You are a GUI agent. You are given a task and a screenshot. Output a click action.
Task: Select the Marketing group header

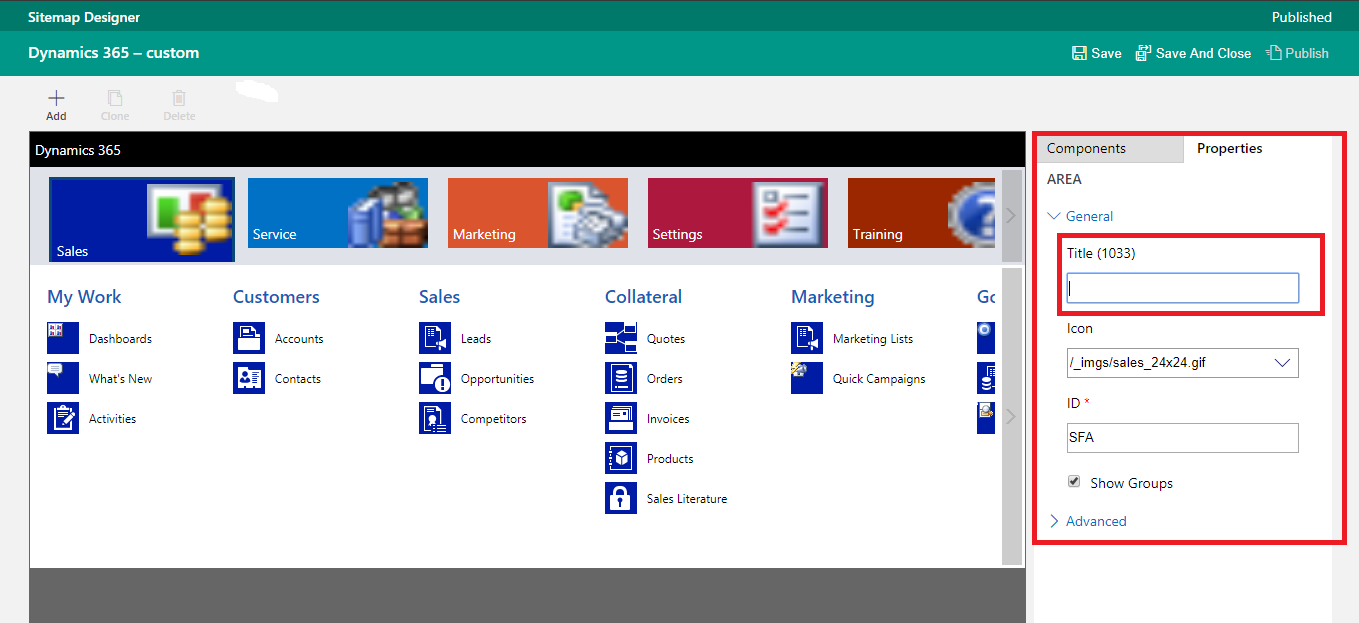coord(832,297)
